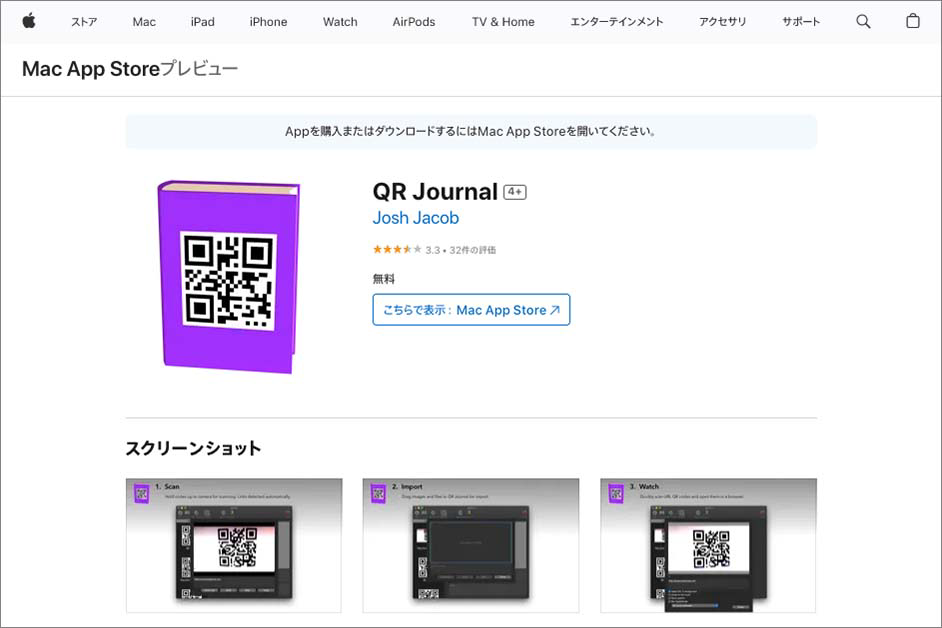Open the '3. Watch' screenshot thumbnail

tap(708, 546)
